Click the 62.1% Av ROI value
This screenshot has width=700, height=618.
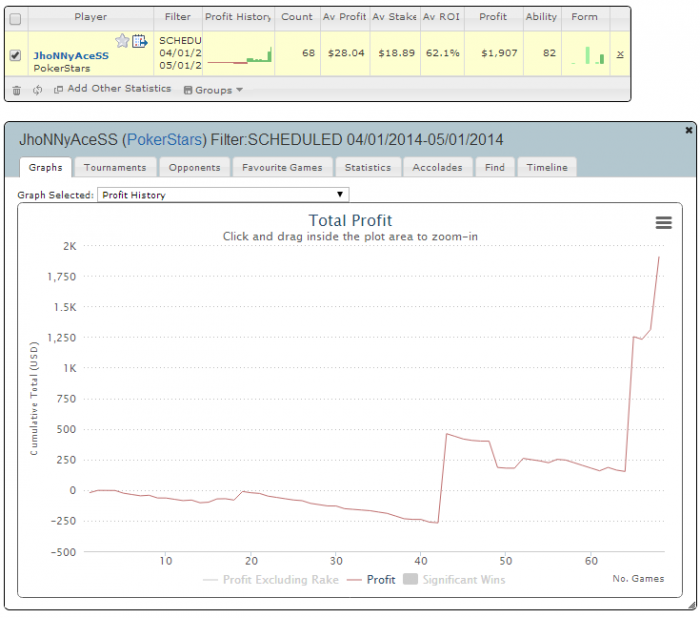tap(442, 53)
